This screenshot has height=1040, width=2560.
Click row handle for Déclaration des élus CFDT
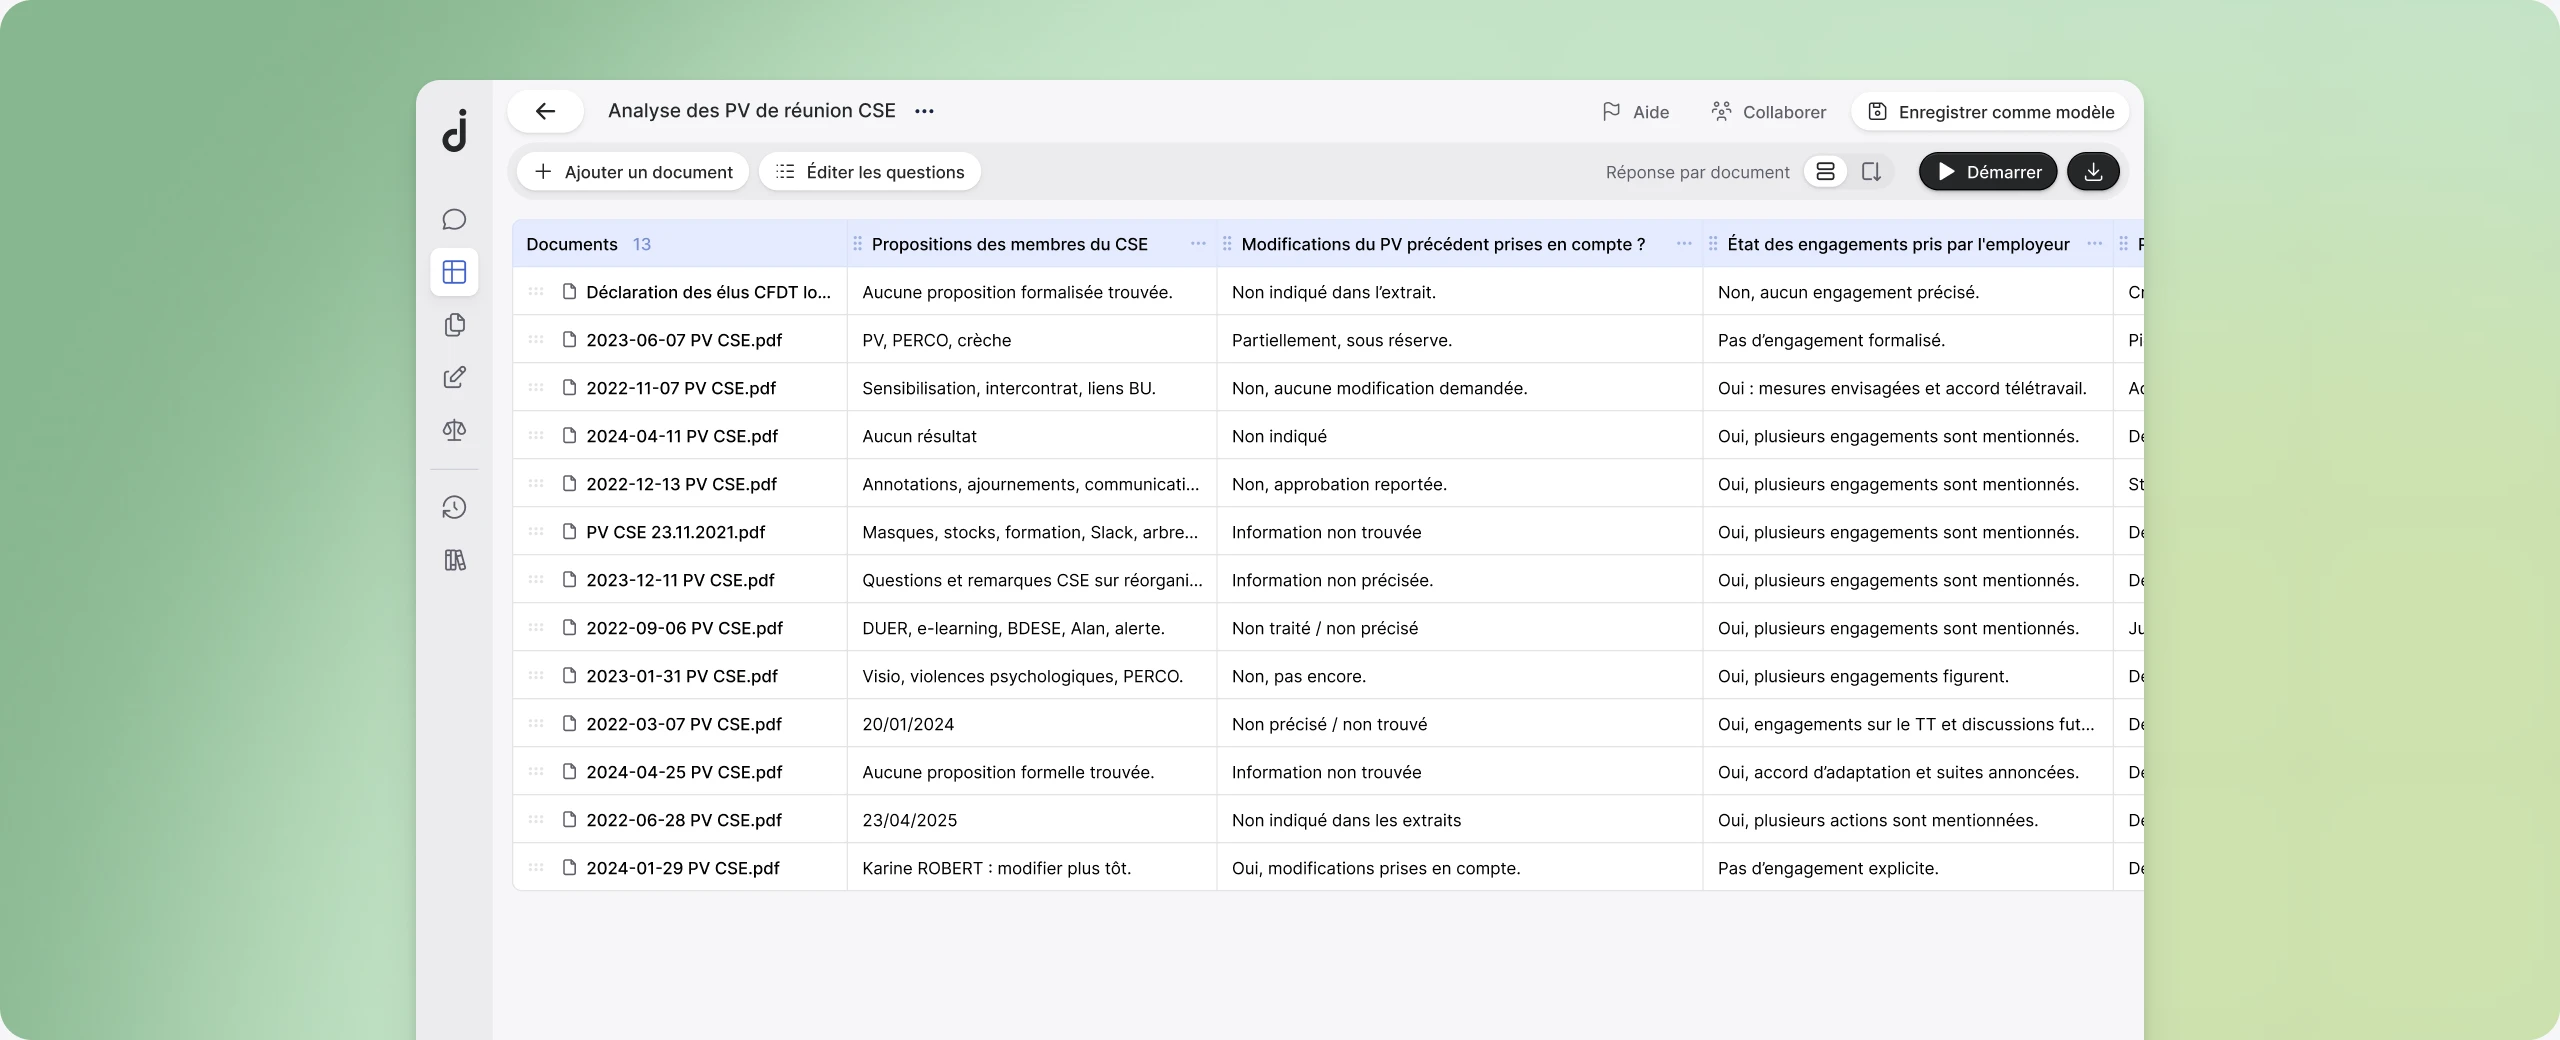coord(536,292)
